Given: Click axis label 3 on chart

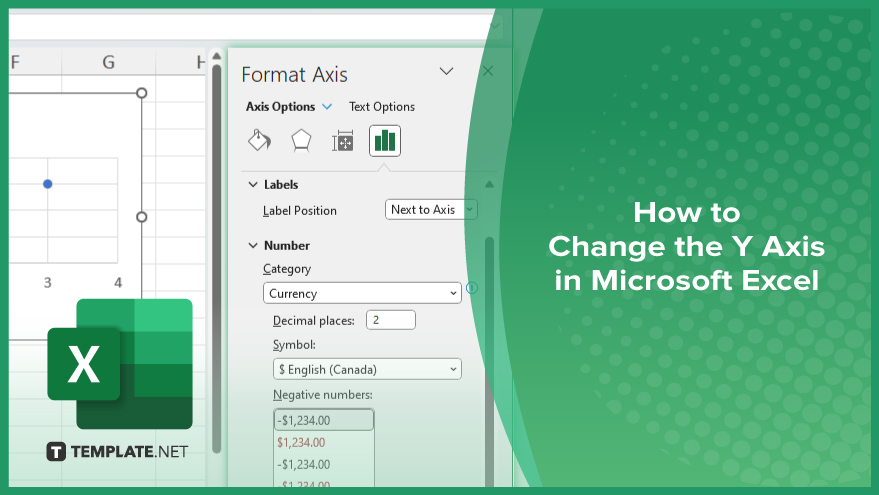Looking at the screenshot, I should pyautogui.click(x=48, y=283).
